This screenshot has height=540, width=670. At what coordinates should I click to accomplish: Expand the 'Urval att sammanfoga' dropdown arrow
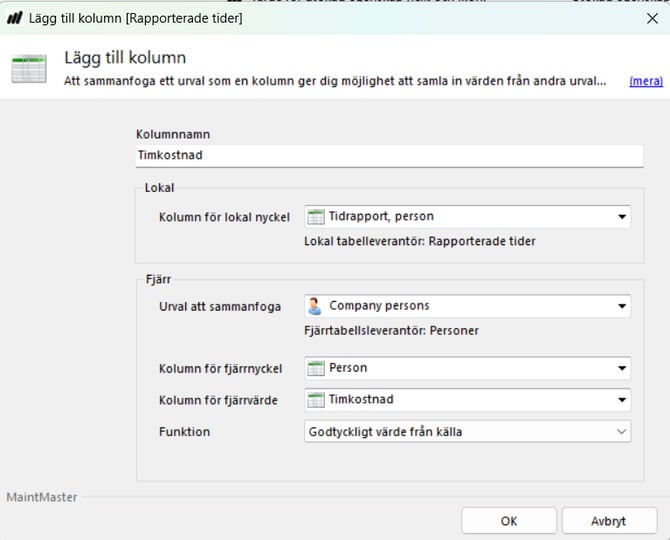[x=621, y=306]
